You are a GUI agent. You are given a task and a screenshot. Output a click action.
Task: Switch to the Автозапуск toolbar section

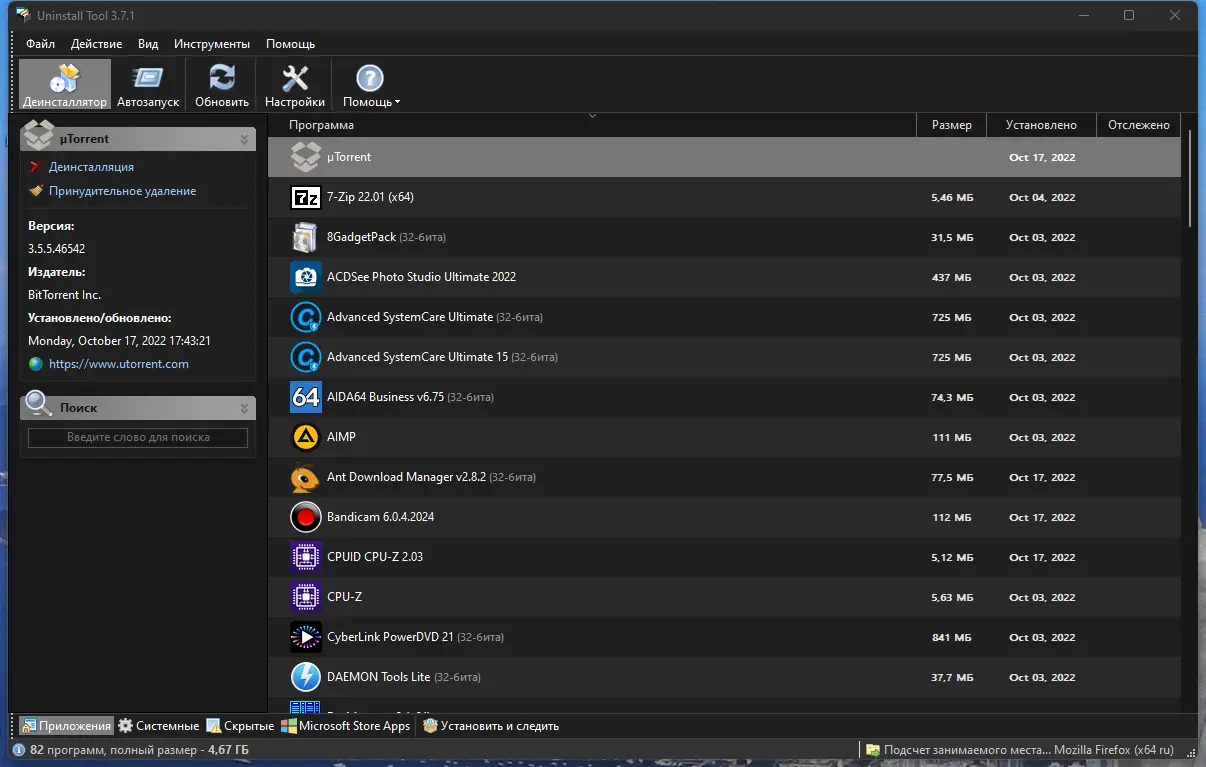[148, 85]
